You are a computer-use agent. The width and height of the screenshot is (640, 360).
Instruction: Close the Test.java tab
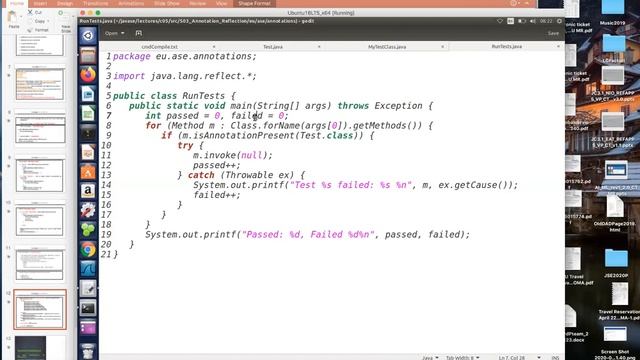pos(319,47)
